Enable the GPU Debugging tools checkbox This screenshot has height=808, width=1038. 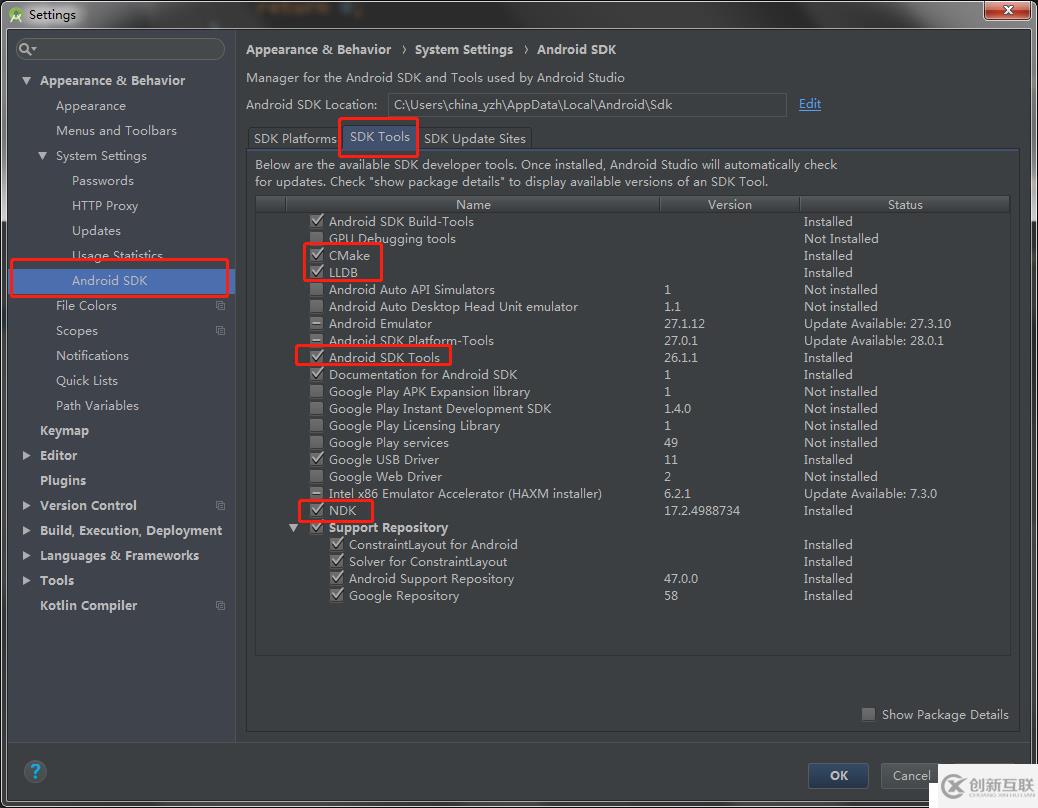click(x=317, y=238)
